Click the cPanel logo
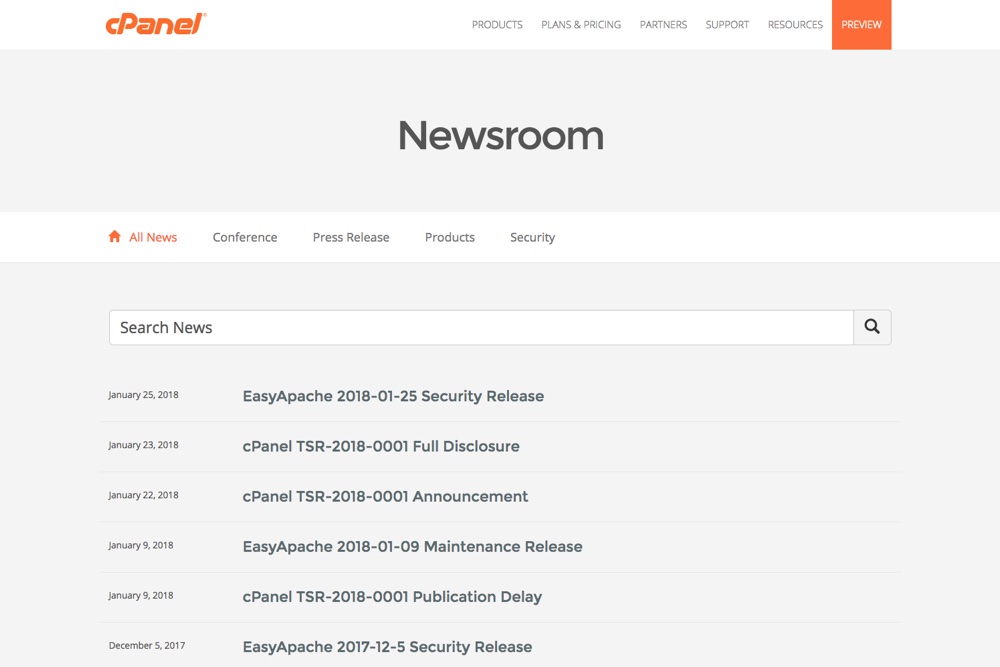The width and height of the screenshot is (1000, 667). (x=156, y=24)
